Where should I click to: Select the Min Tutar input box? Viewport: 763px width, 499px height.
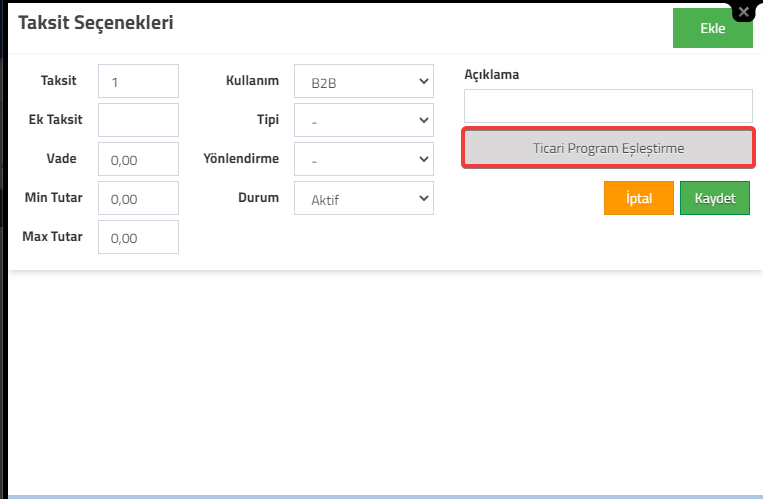[x=138, y=198]
